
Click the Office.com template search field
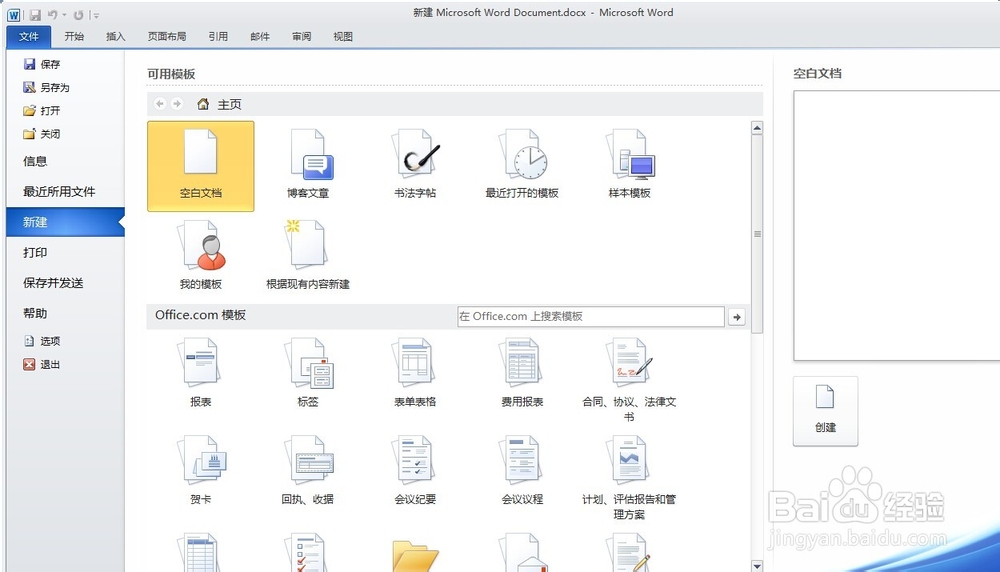click(x=591, y=316)
